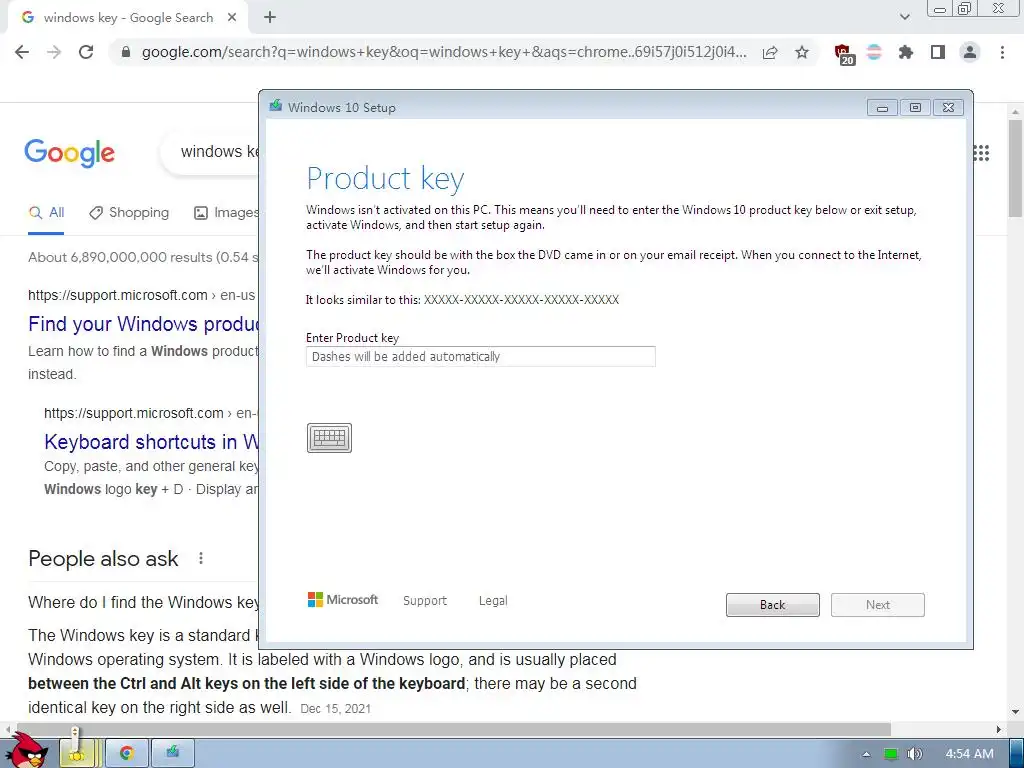This screenshot has width=1024, height=768.
Task: Open Keyboard shortcuts in Windows result
Action: tap(152, 442)
